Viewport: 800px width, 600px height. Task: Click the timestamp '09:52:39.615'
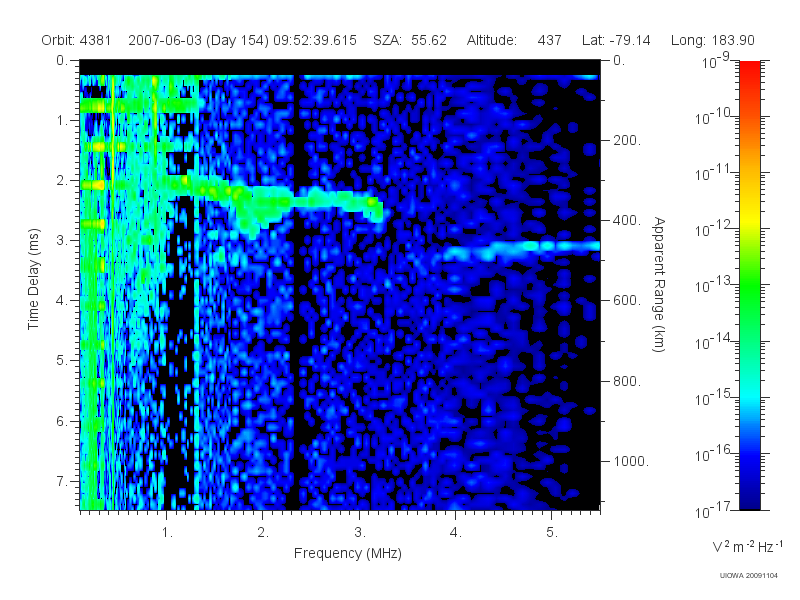pos(315,40)
